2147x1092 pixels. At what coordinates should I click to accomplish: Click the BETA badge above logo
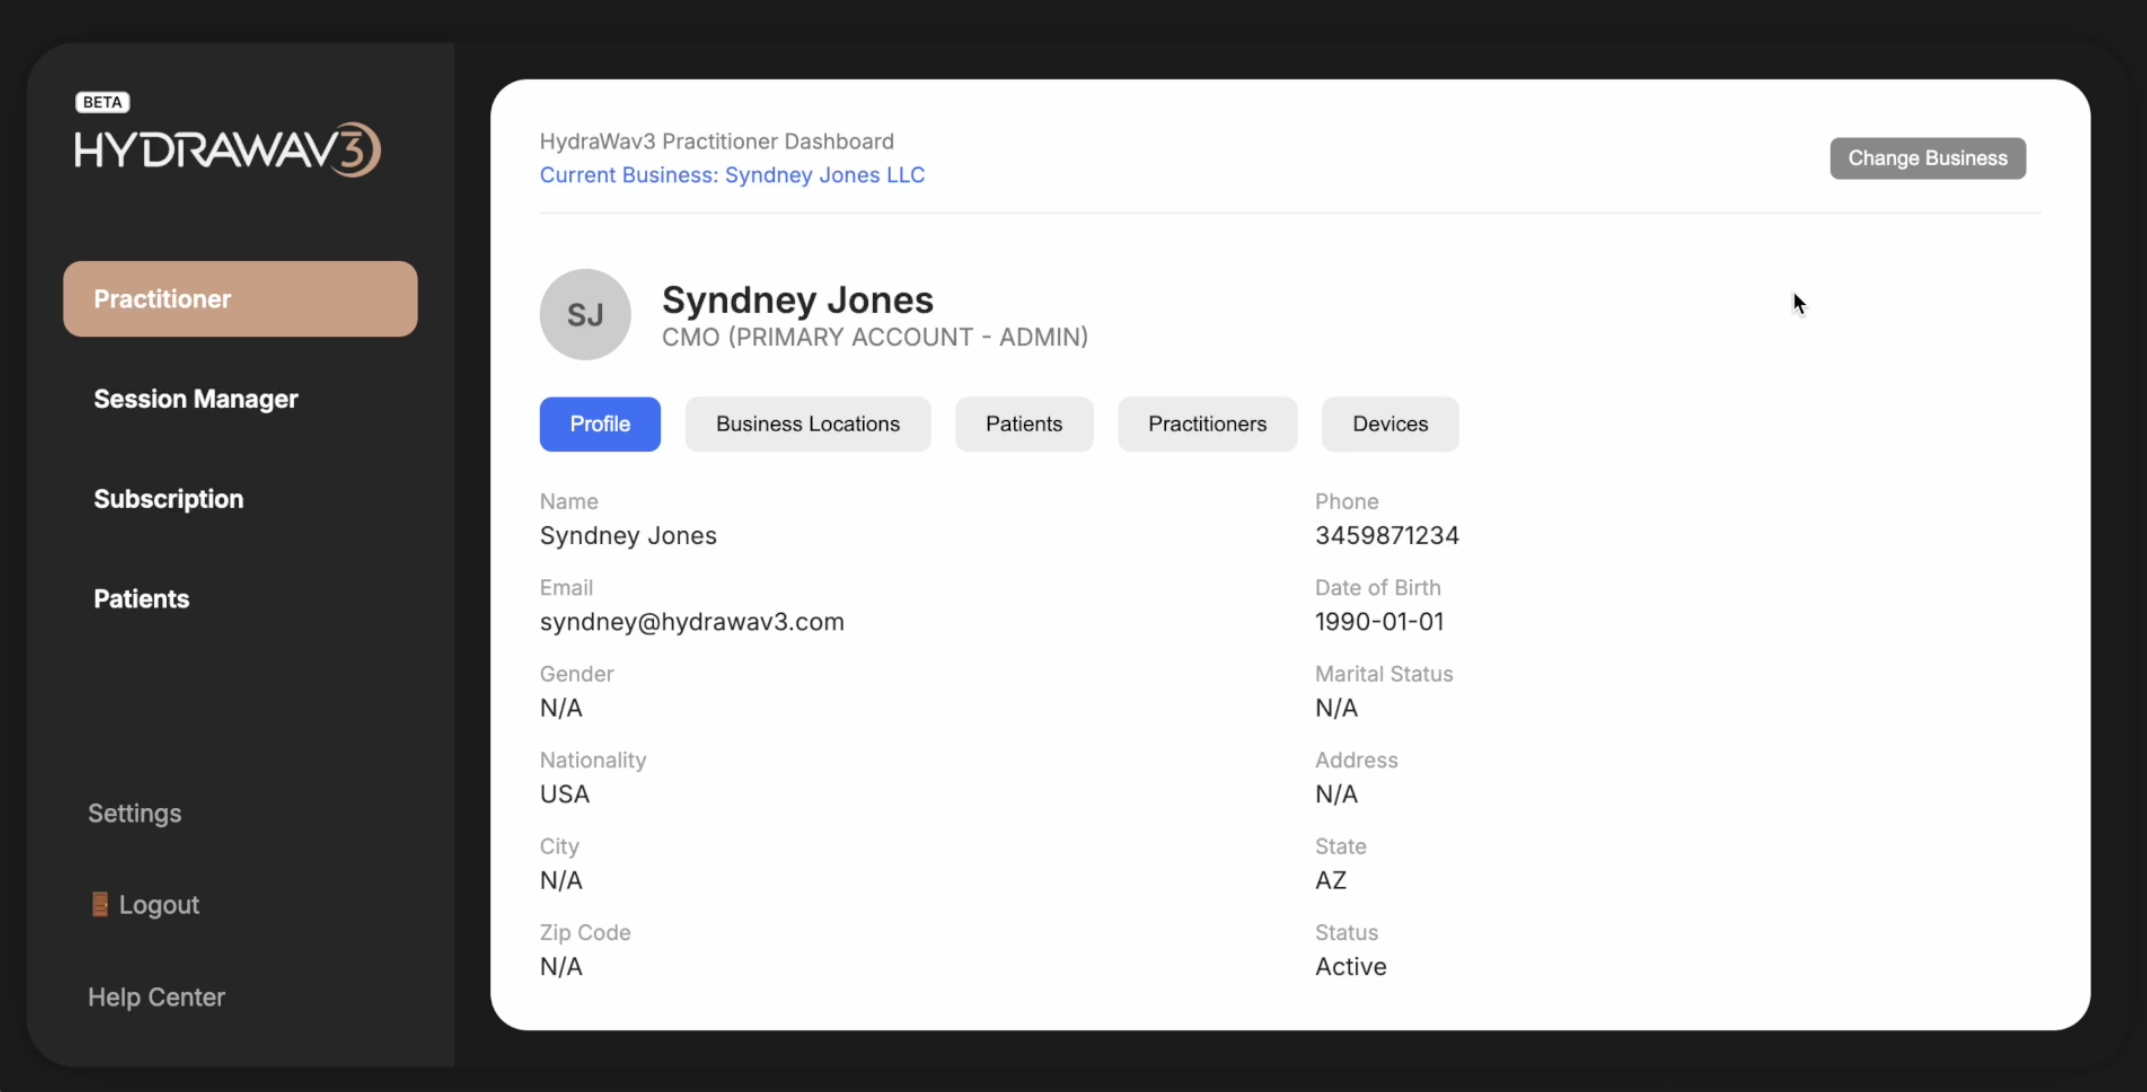[x=102, y=102]
